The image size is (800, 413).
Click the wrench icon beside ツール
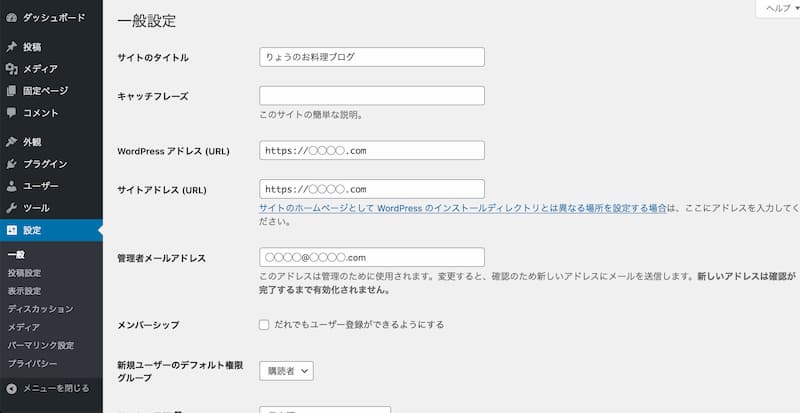click(12, 208)
